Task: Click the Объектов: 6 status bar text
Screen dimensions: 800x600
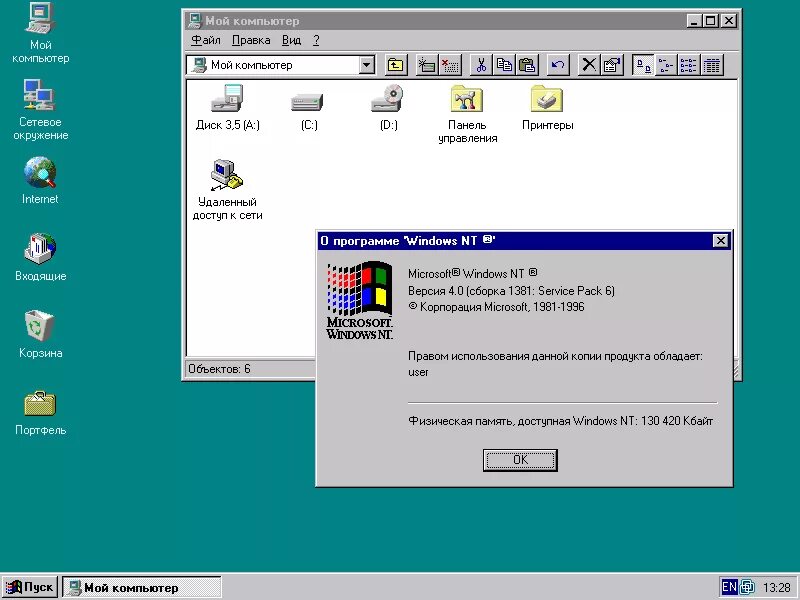Action: pos(219,369)
